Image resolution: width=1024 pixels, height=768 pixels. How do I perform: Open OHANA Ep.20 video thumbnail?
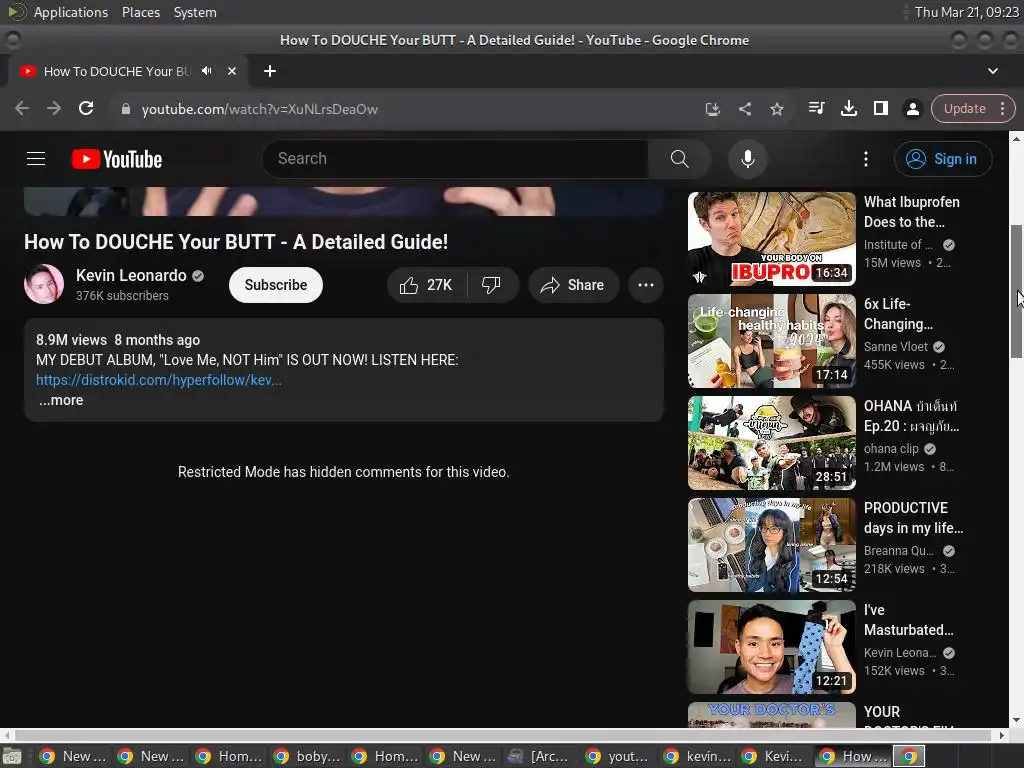click(771, 443)
